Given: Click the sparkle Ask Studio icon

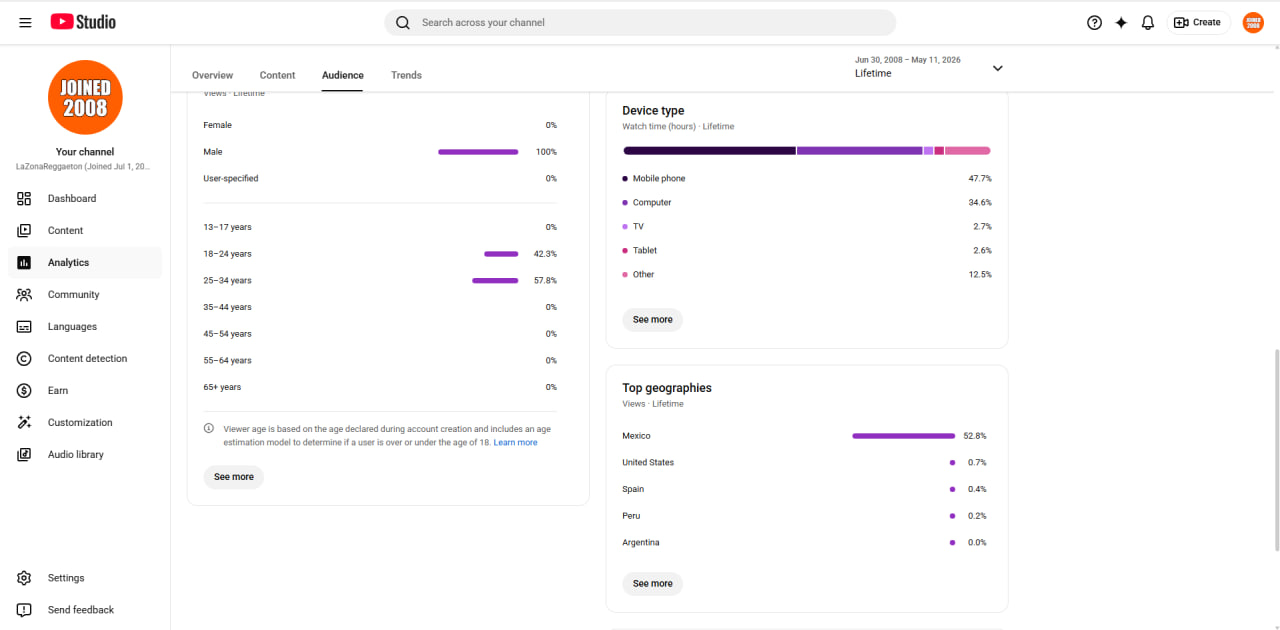Looking at the screenshot, I should coord(1121,22).
